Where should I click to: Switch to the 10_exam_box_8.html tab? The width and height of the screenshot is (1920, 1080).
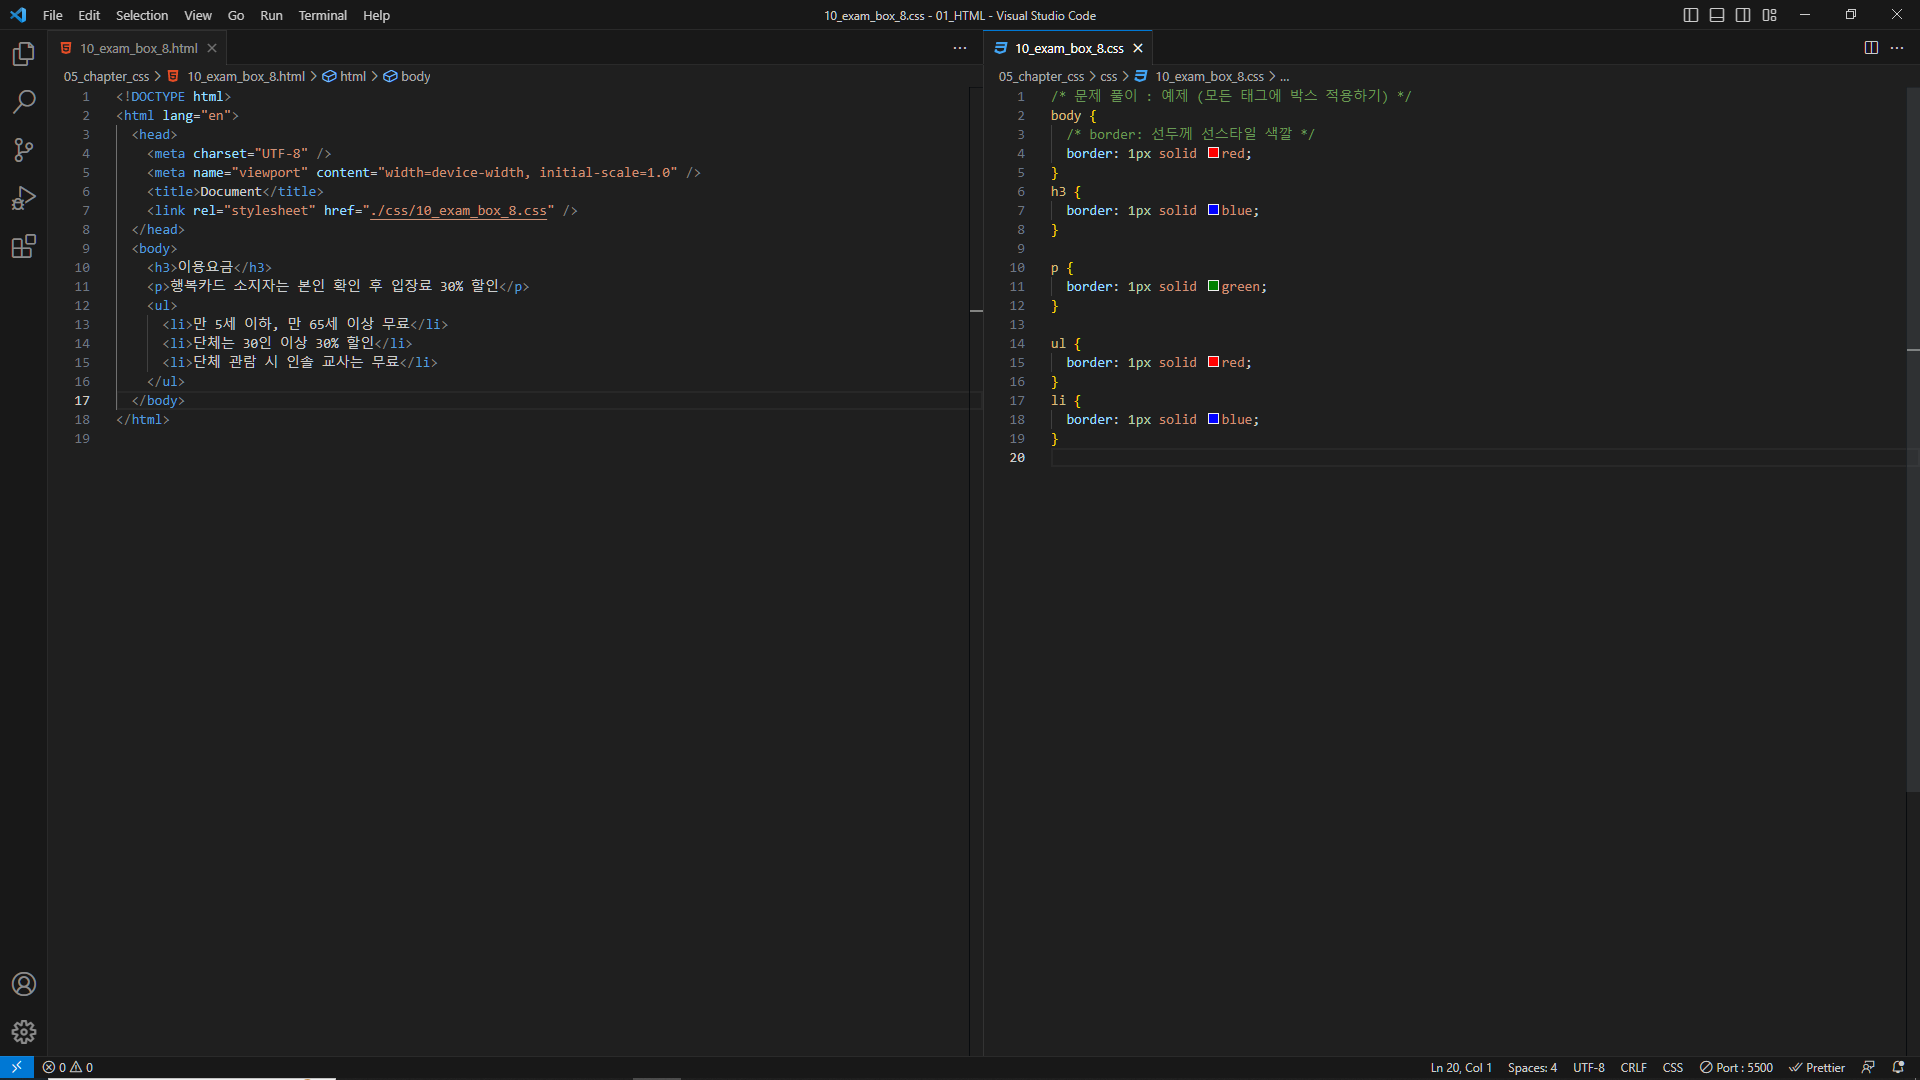pos(138,48)
